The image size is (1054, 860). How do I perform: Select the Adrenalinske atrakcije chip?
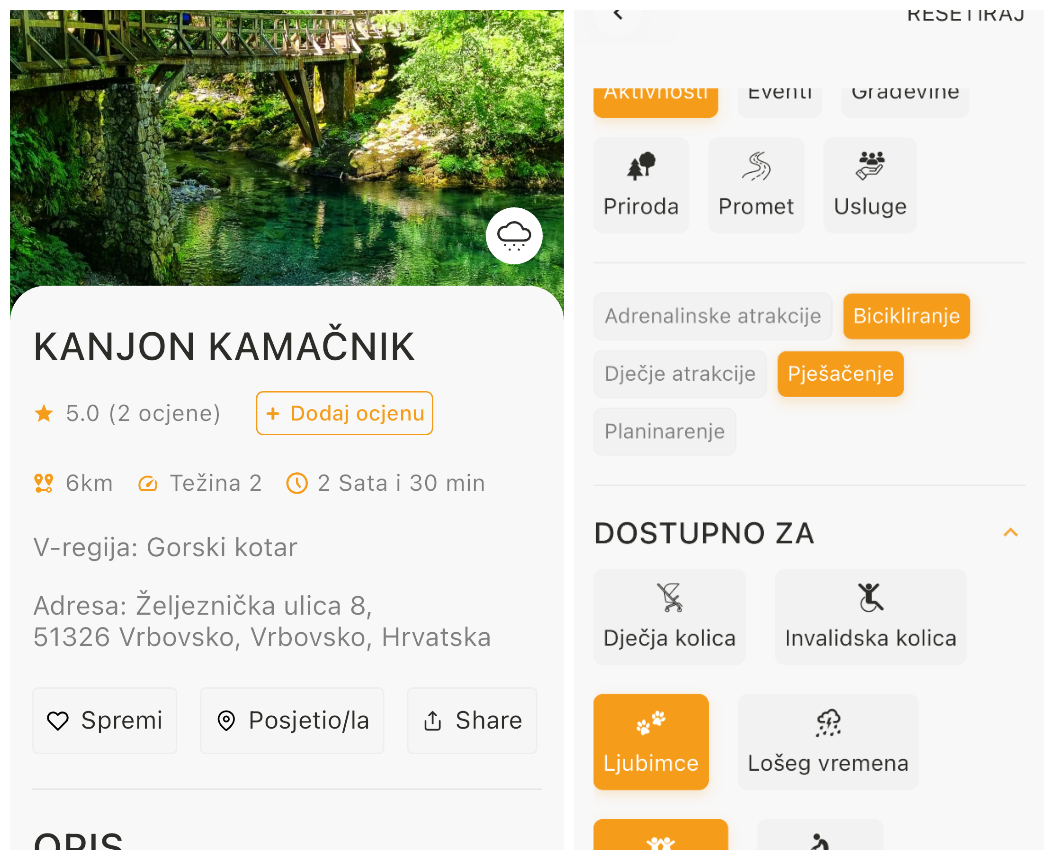point(713,316)
